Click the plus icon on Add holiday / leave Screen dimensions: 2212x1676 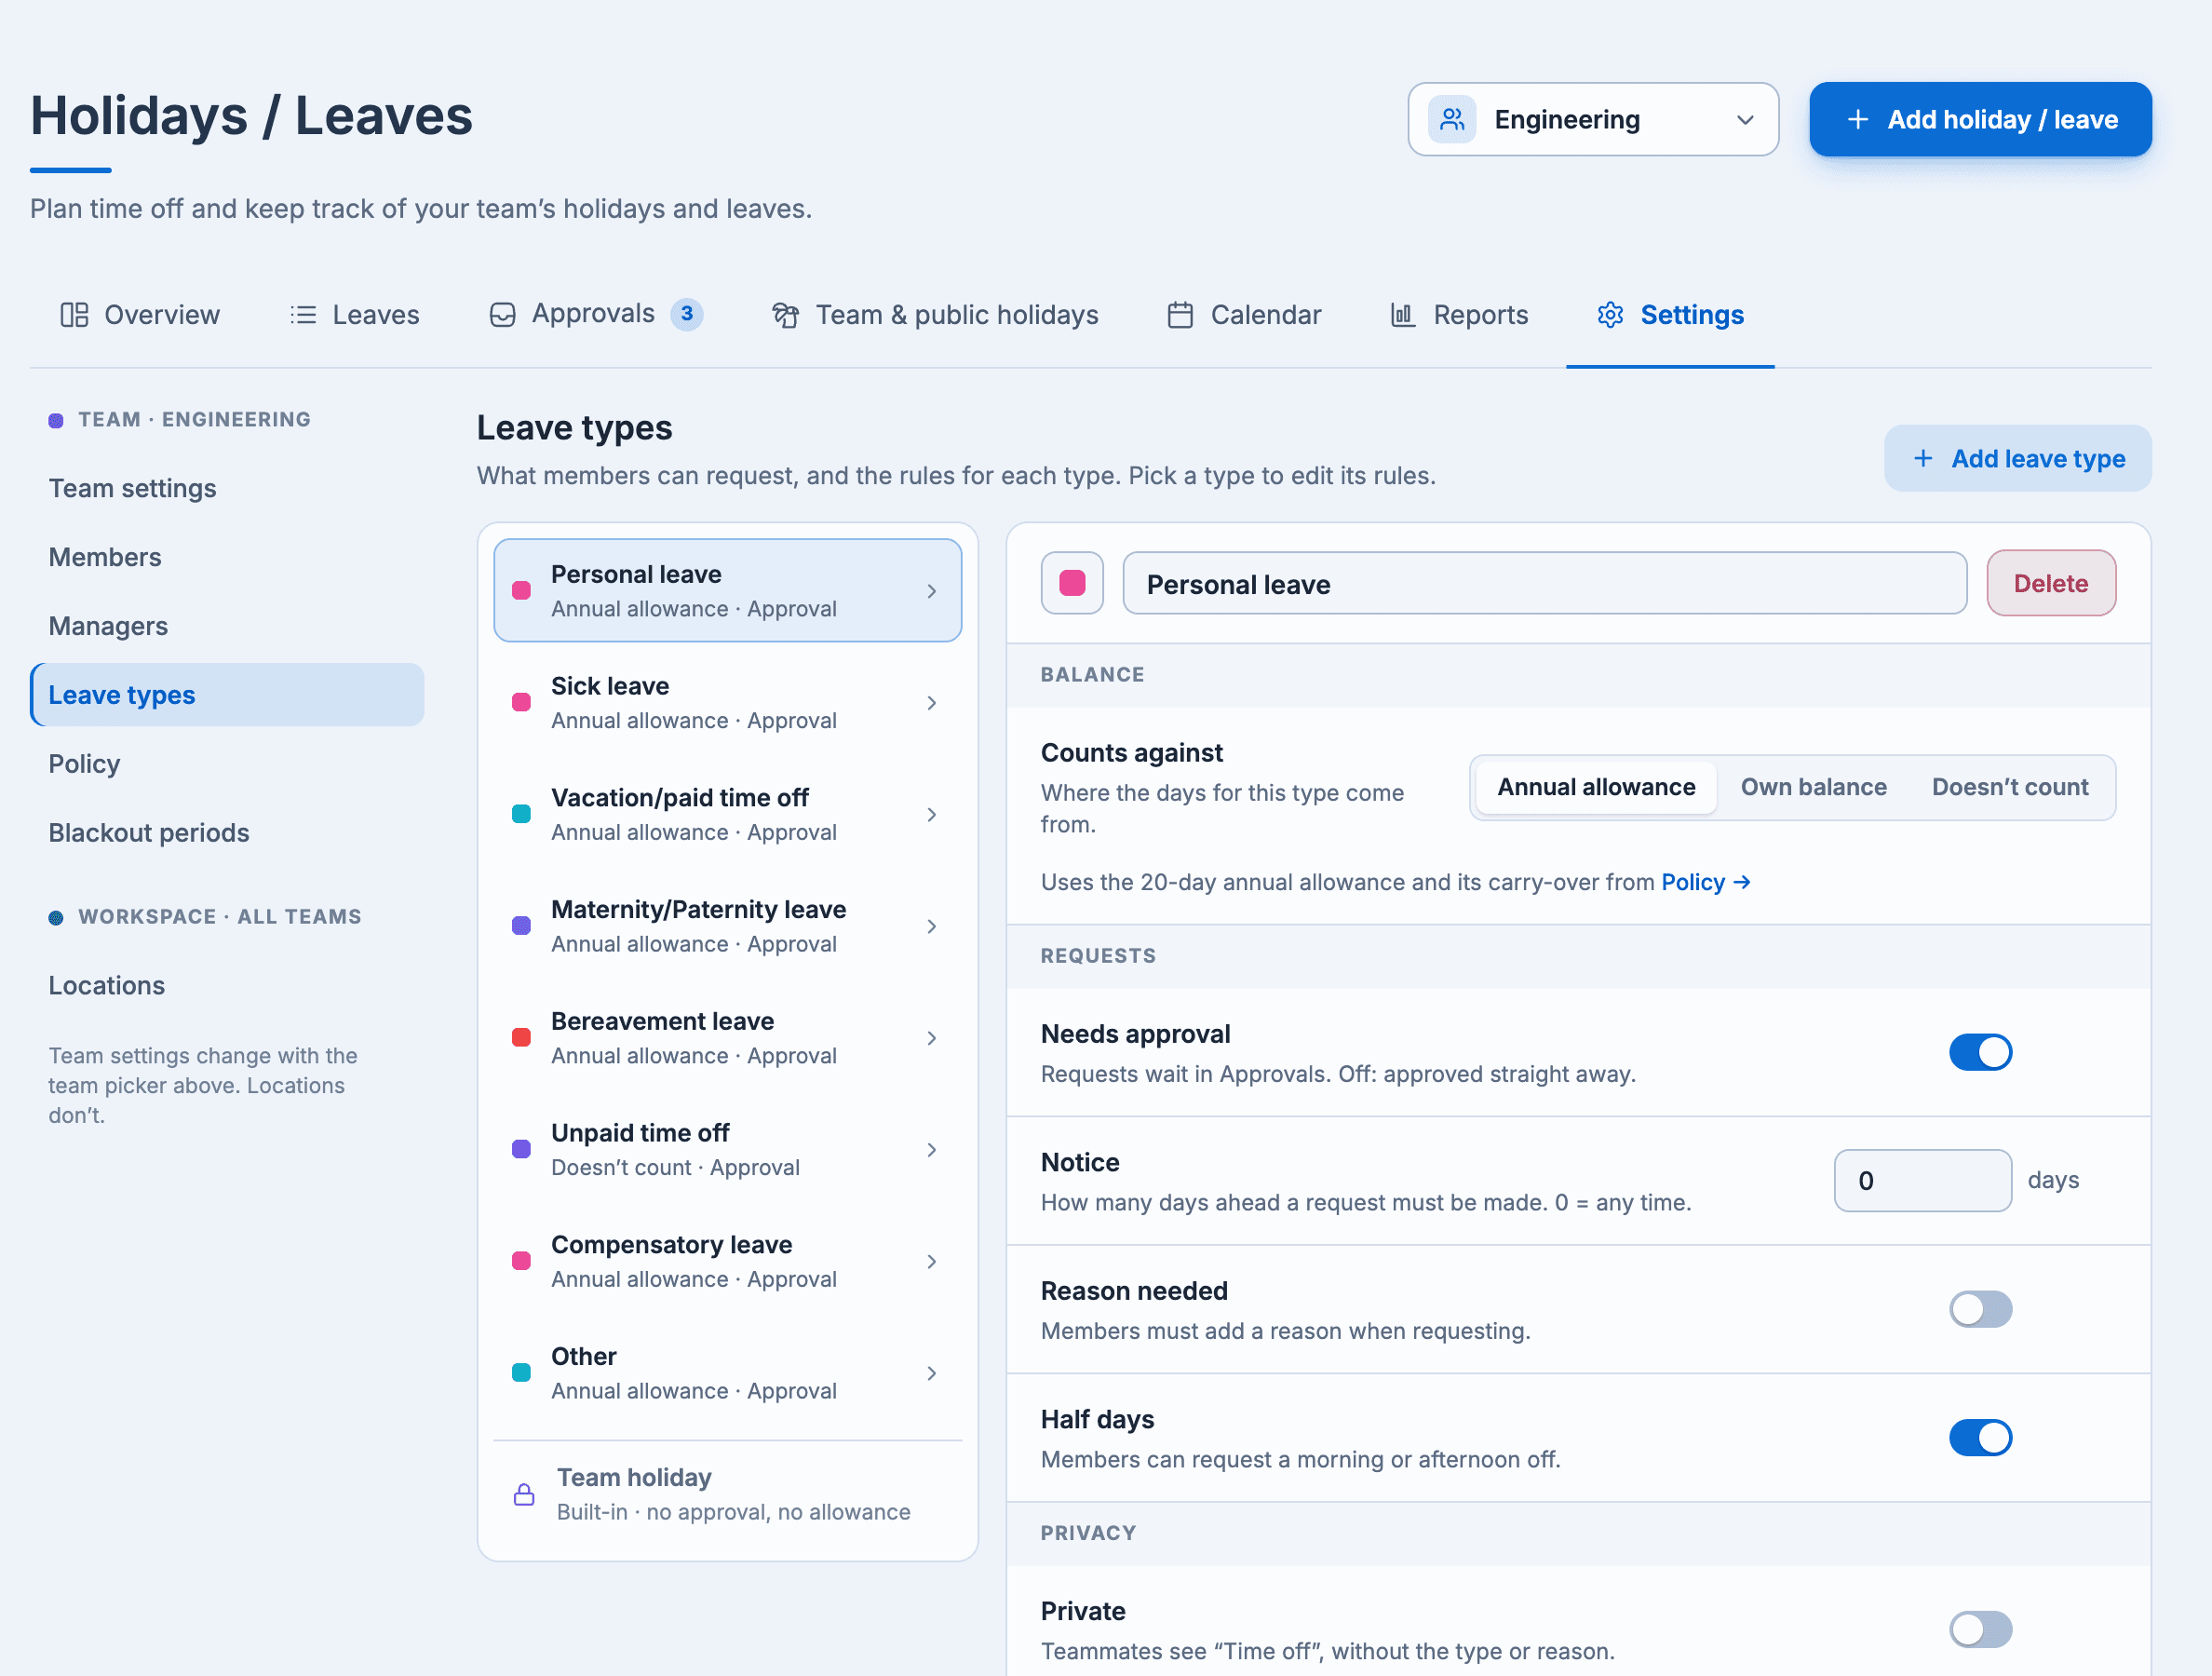(x=1857, y=119)
